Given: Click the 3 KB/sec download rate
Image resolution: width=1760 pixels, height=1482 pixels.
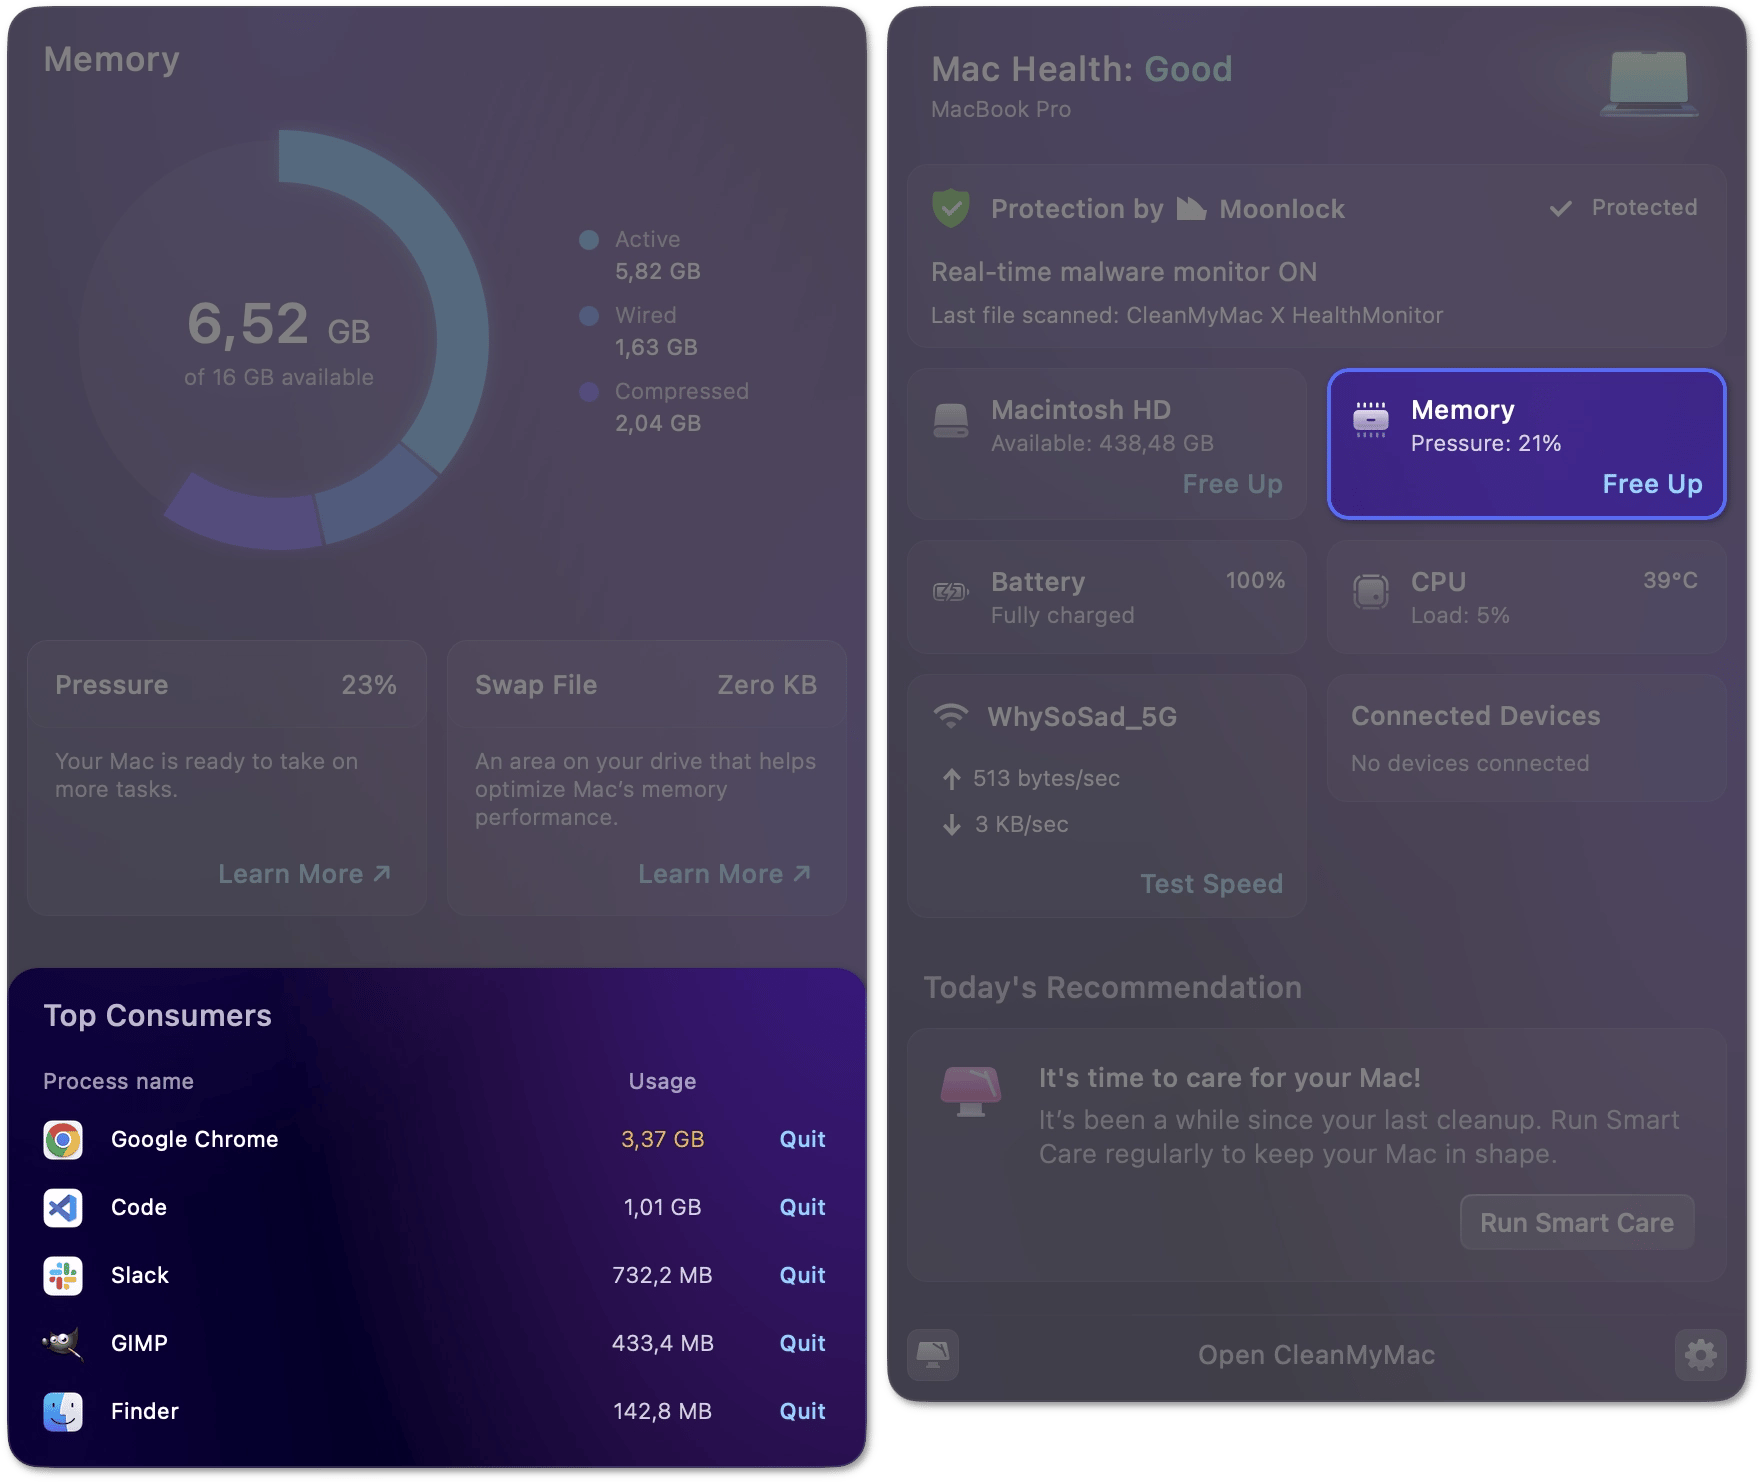Looking at the screenshot, I should (x=1021, y=825).
